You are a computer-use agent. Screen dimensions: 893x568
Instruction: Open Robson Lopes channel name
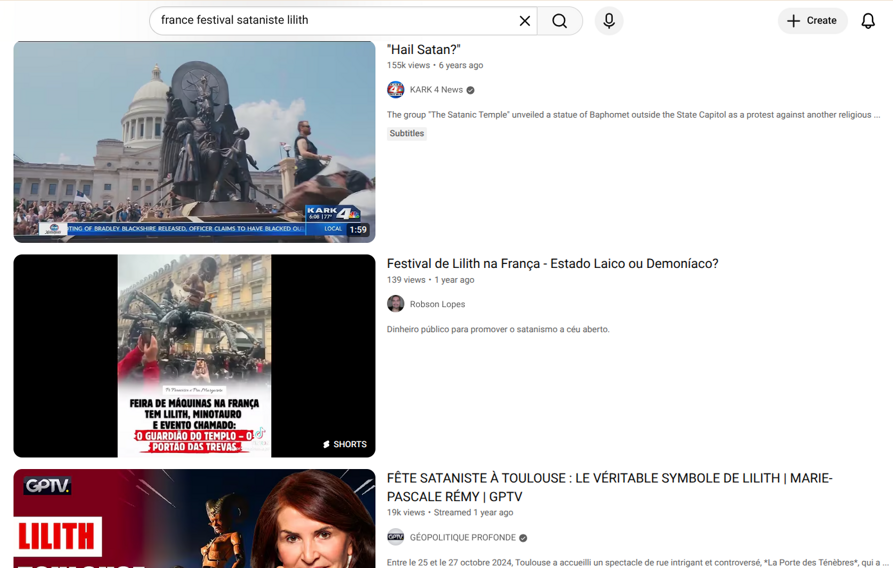437,304
